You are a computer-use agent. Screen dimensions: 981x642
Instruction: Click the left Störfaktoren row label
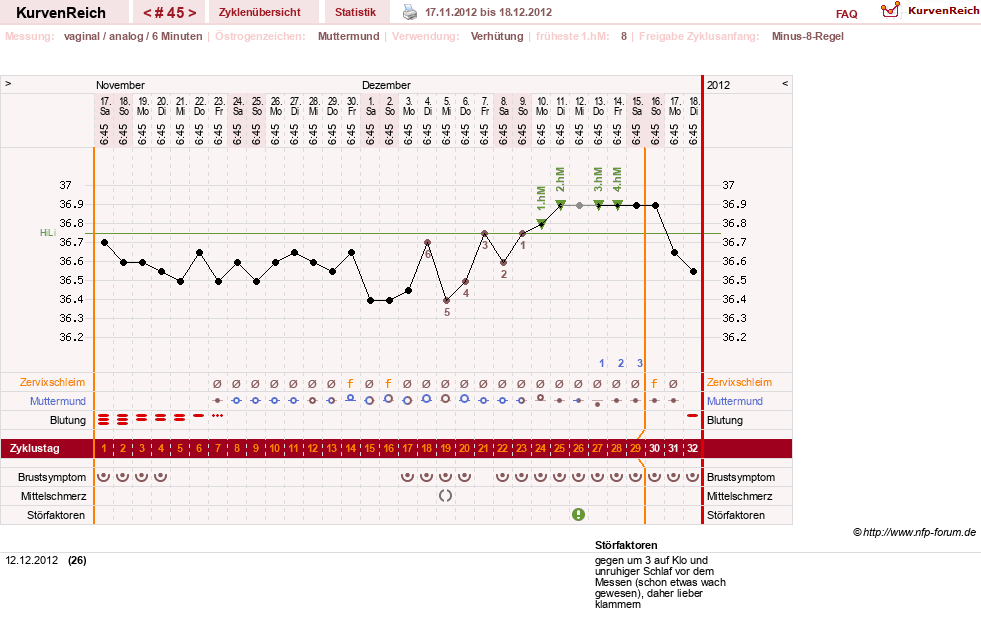click(56, 516)
